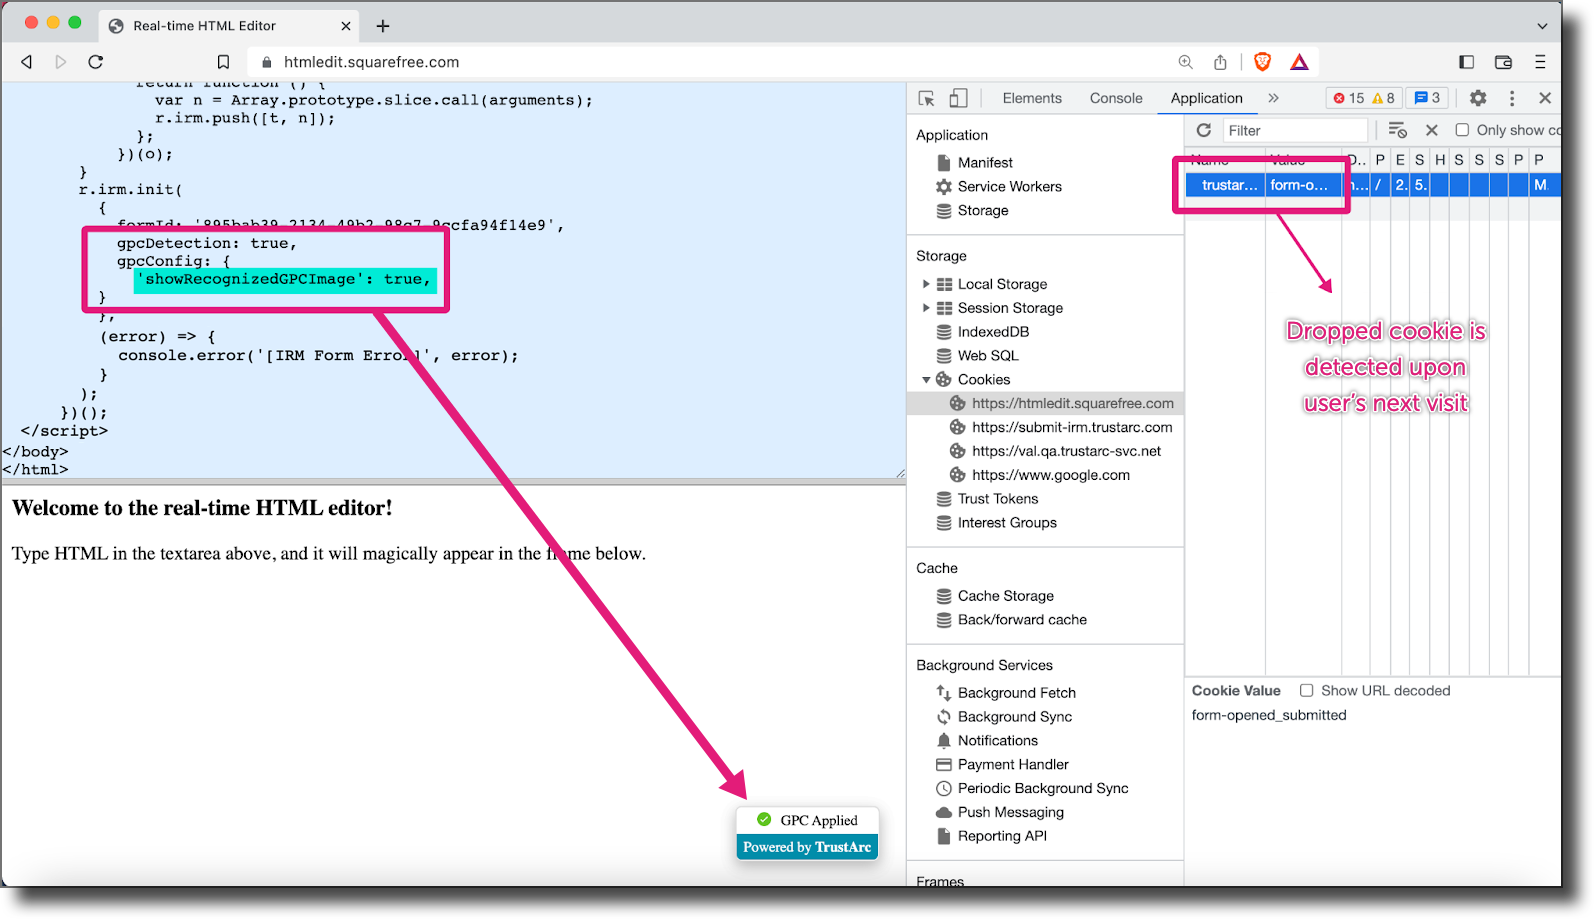Viewport: 1594px width, 919px height.
Task: Bookmark this page with the bookmark icon
Action: (223, 62)
